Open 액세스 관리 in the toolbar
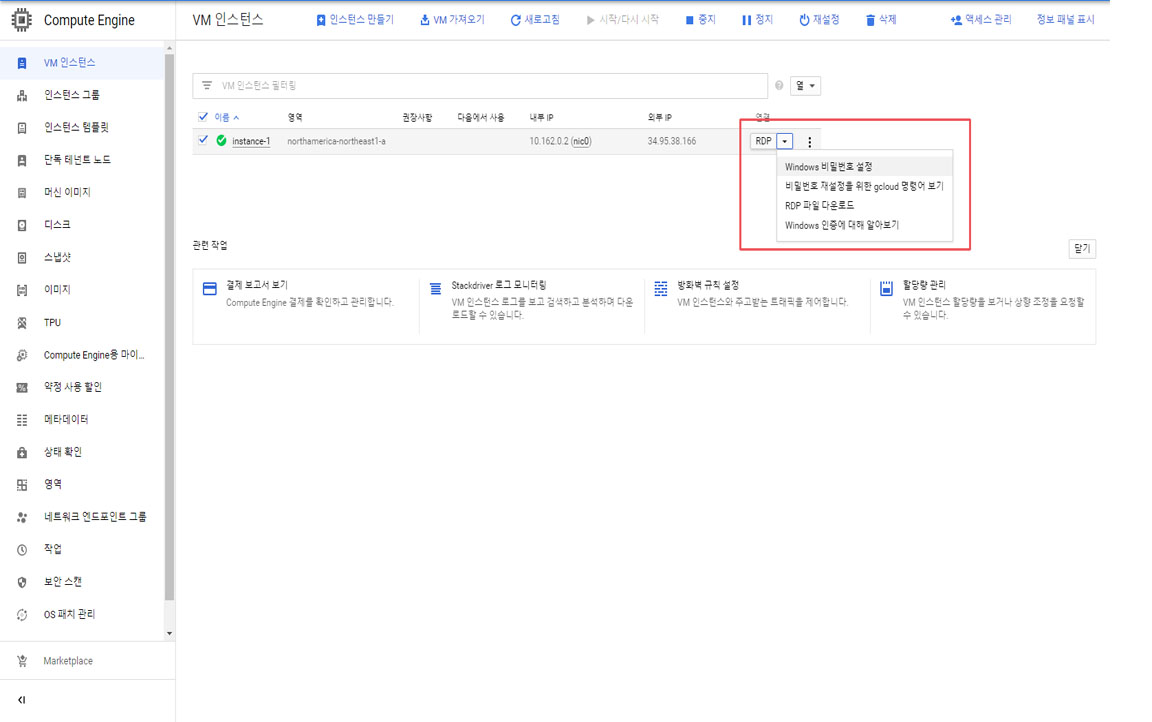Screen dimensions: 1152x722 pyautogui.click(x=981, y=20)
